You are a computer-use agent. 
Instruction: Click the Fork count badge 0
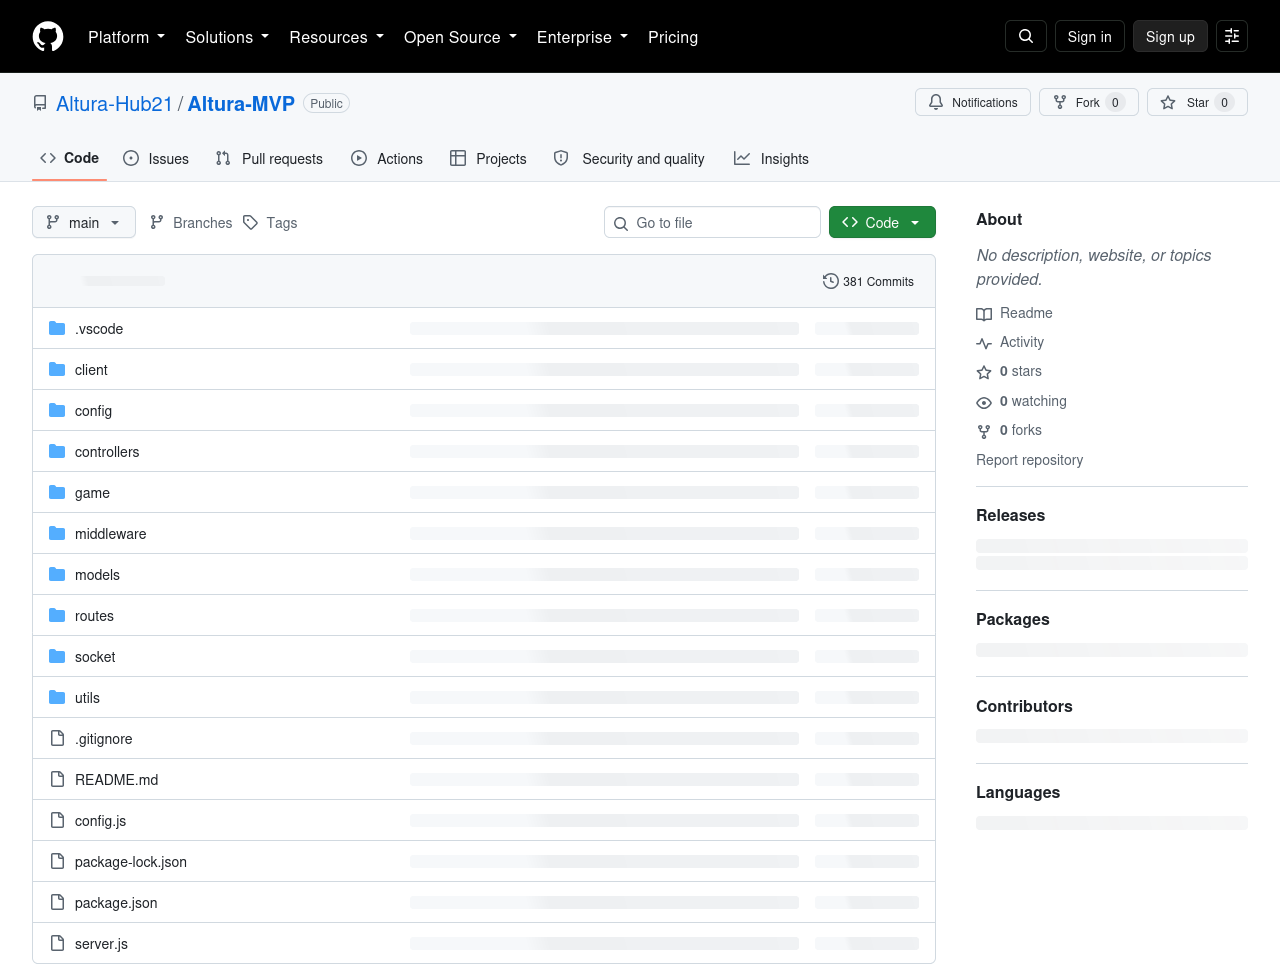1116,102
